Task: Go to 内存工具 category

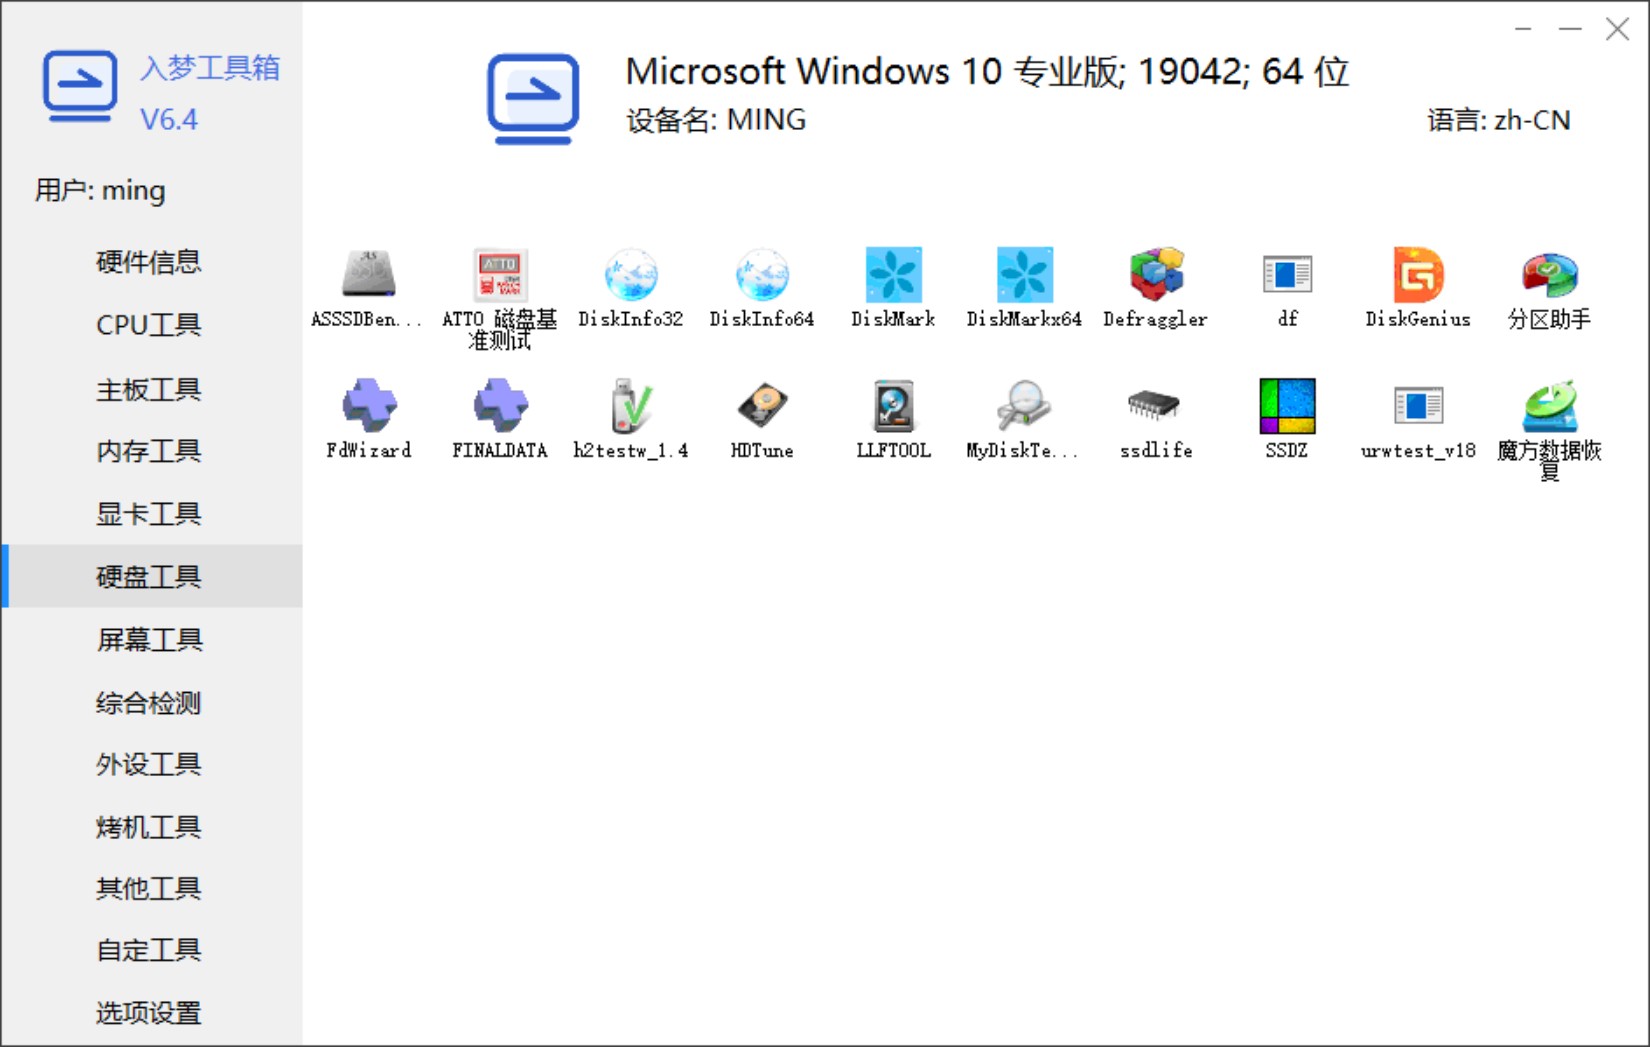Action: 151,451
